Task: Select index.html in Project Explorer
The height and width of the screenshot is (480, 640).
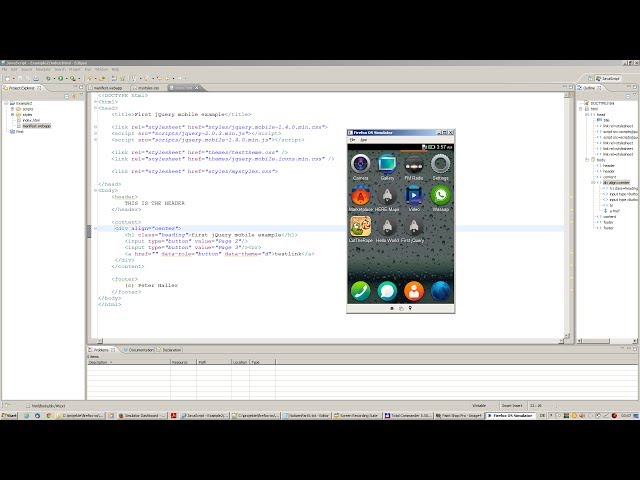Action: click(x=31, y=120)
